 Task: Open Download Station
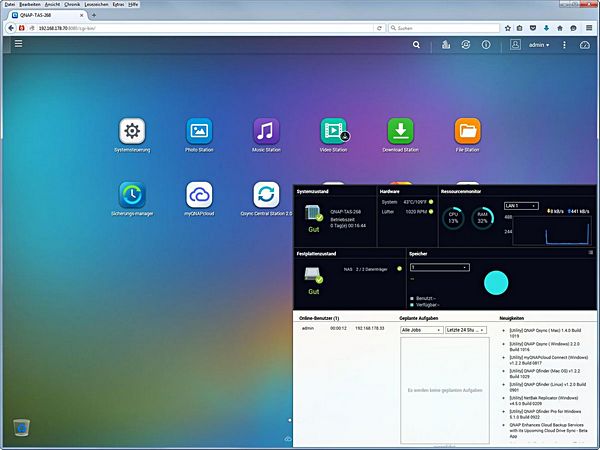(401, 131)
